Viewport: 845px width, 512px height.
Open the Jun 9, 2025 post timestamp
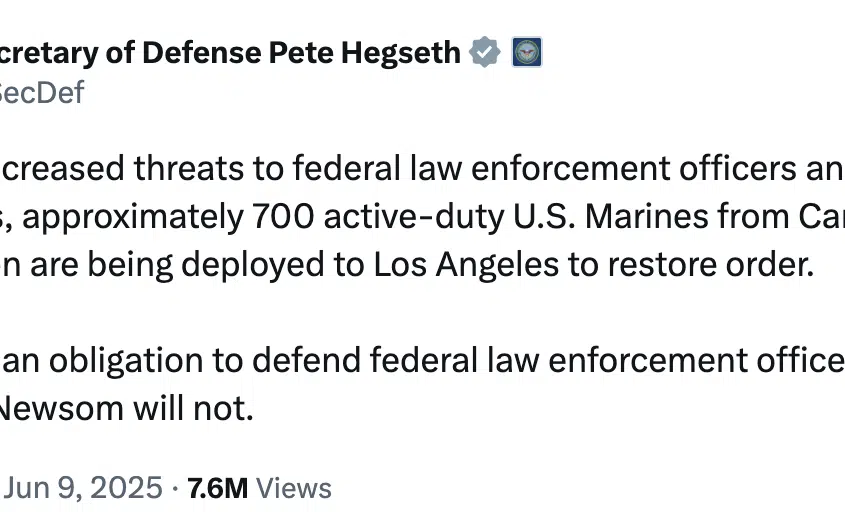coord(82,488)
